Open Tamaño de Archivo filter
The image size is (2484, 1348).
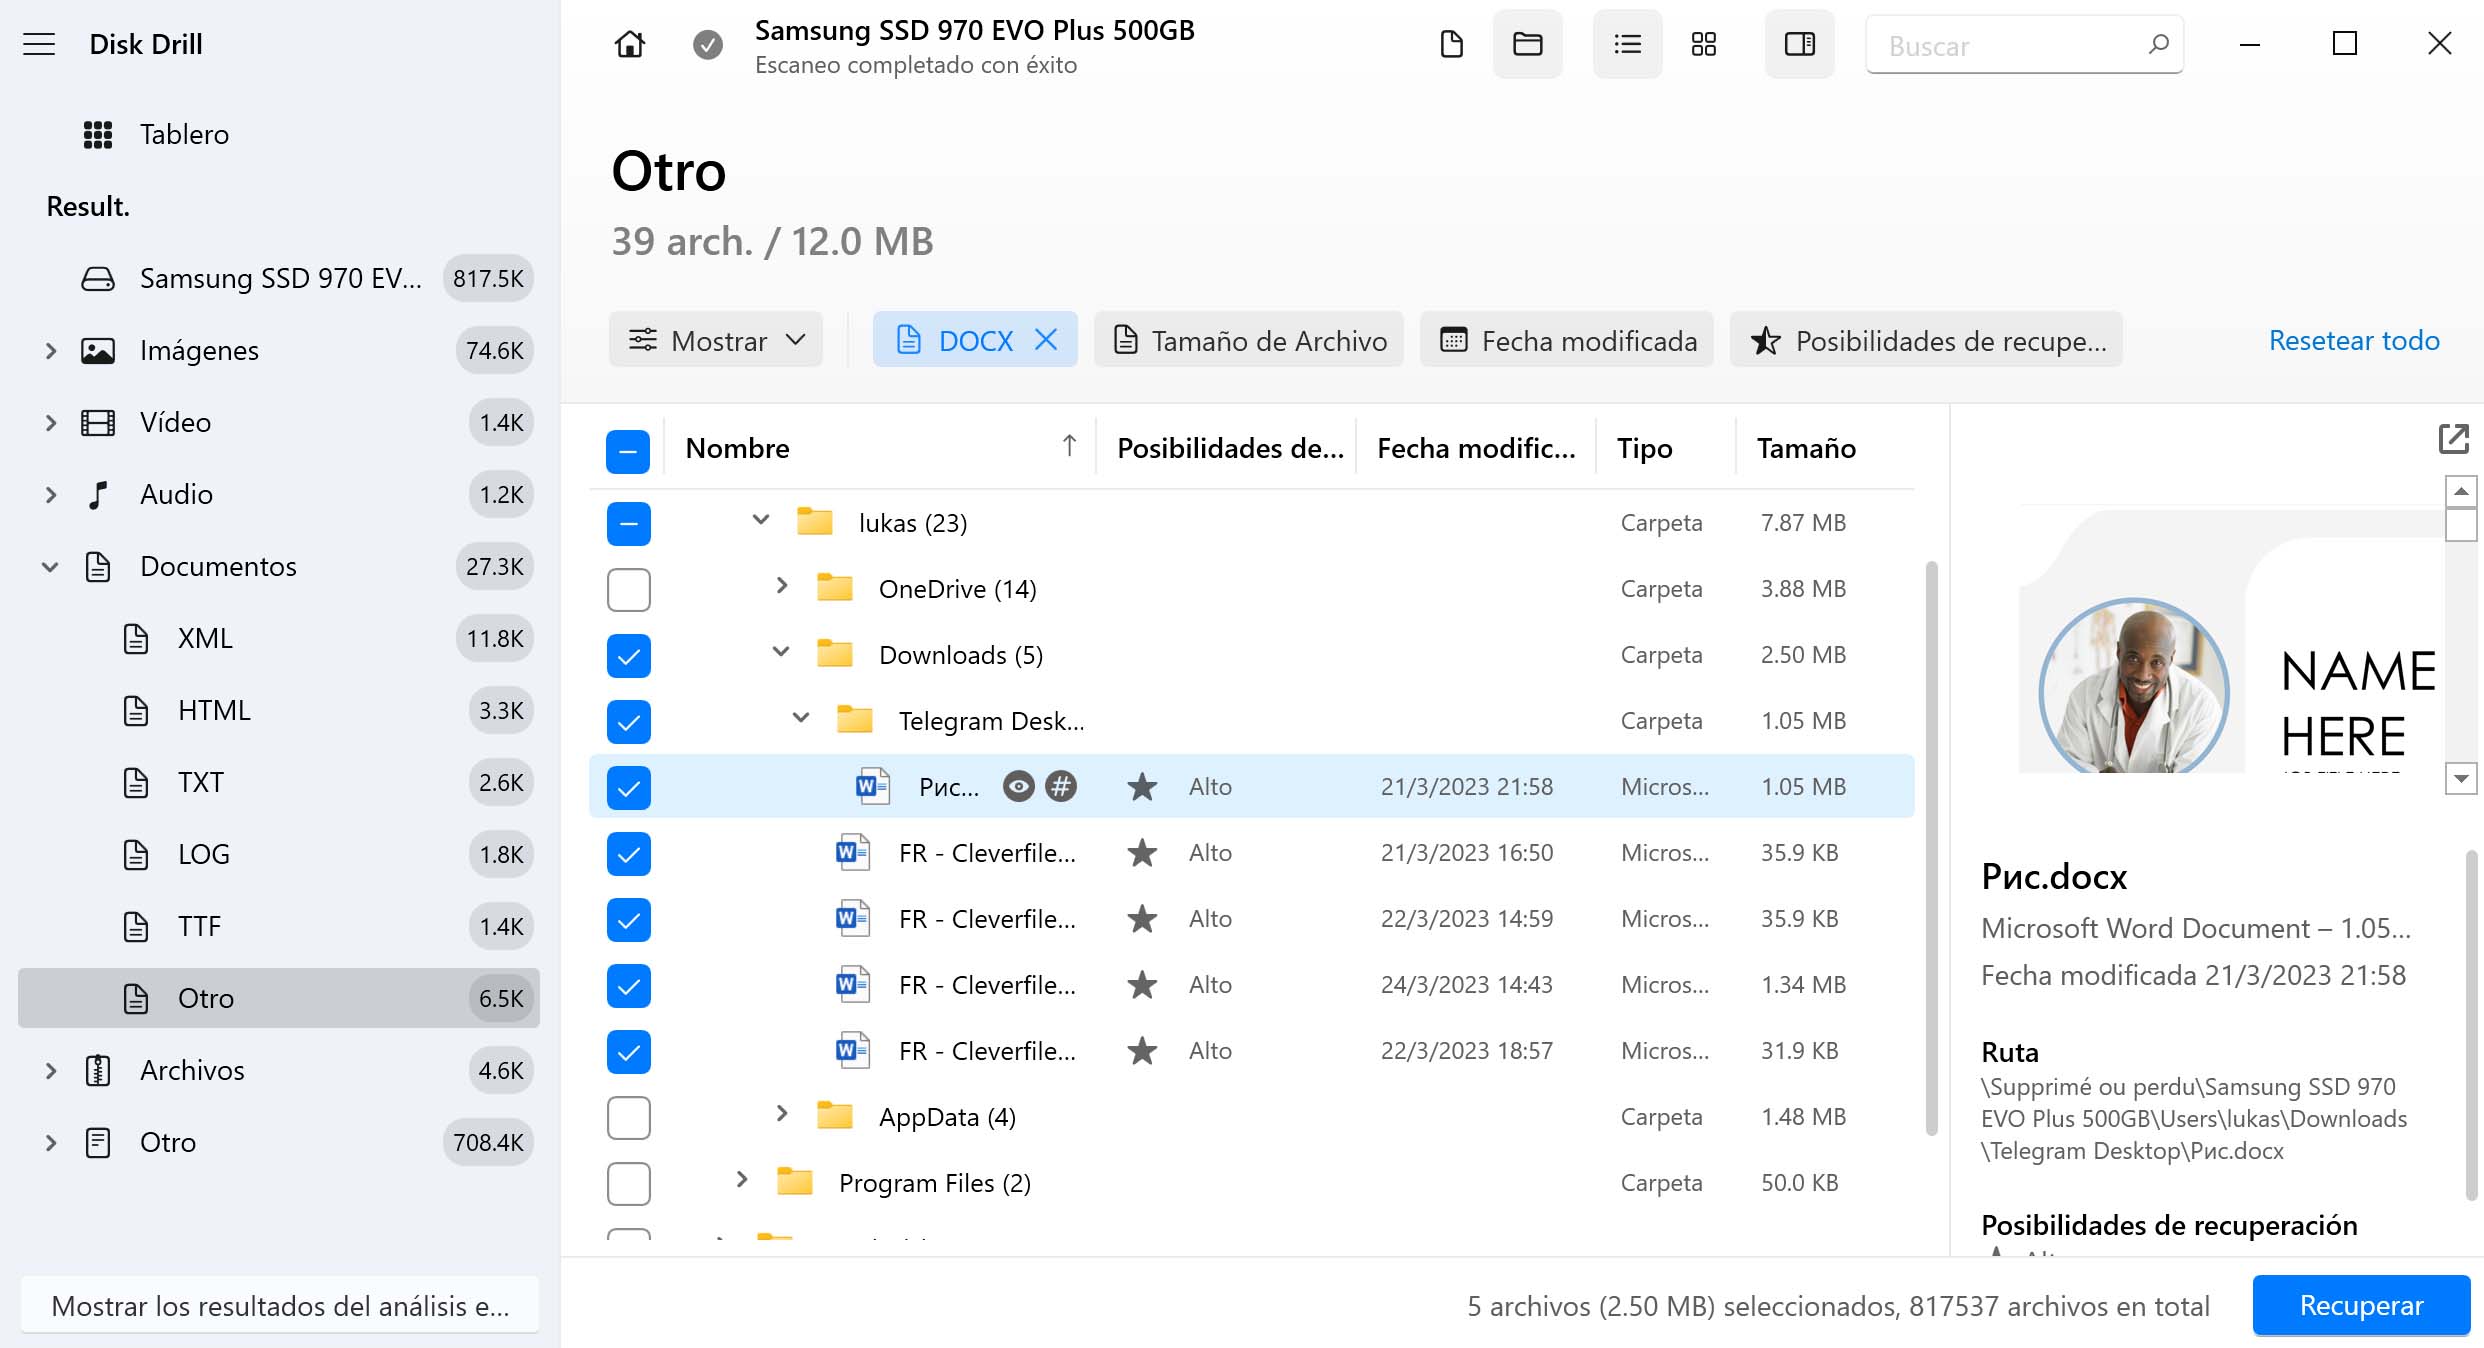coord(1249,340)
